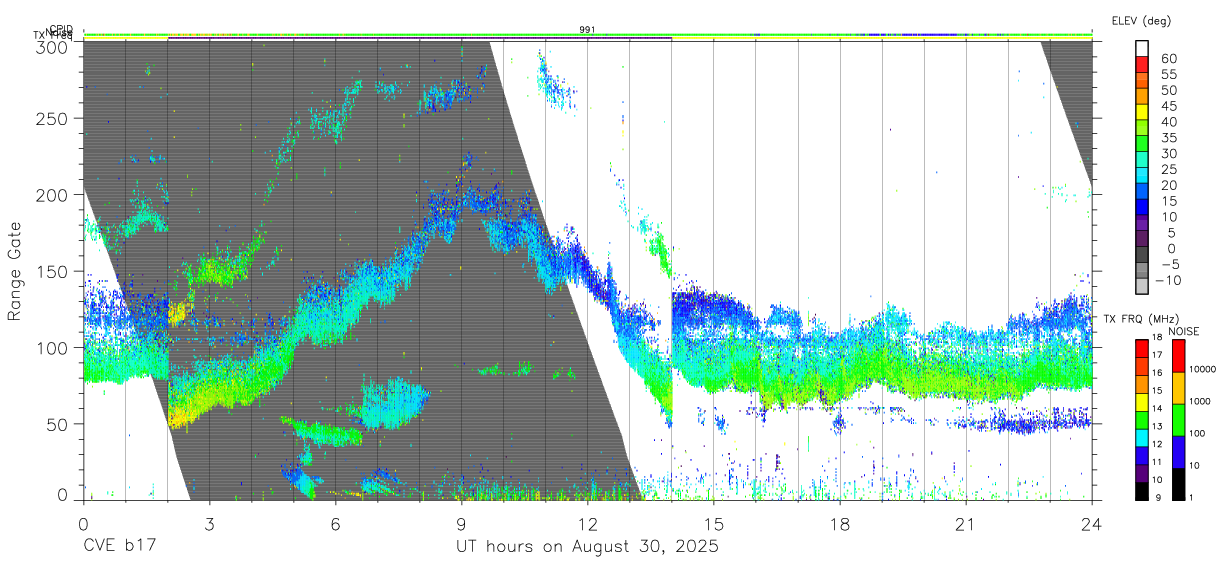Select the green NOISE swatch between 100 and 1000
Screen dimensions: 1228x567
point(1178,419)
